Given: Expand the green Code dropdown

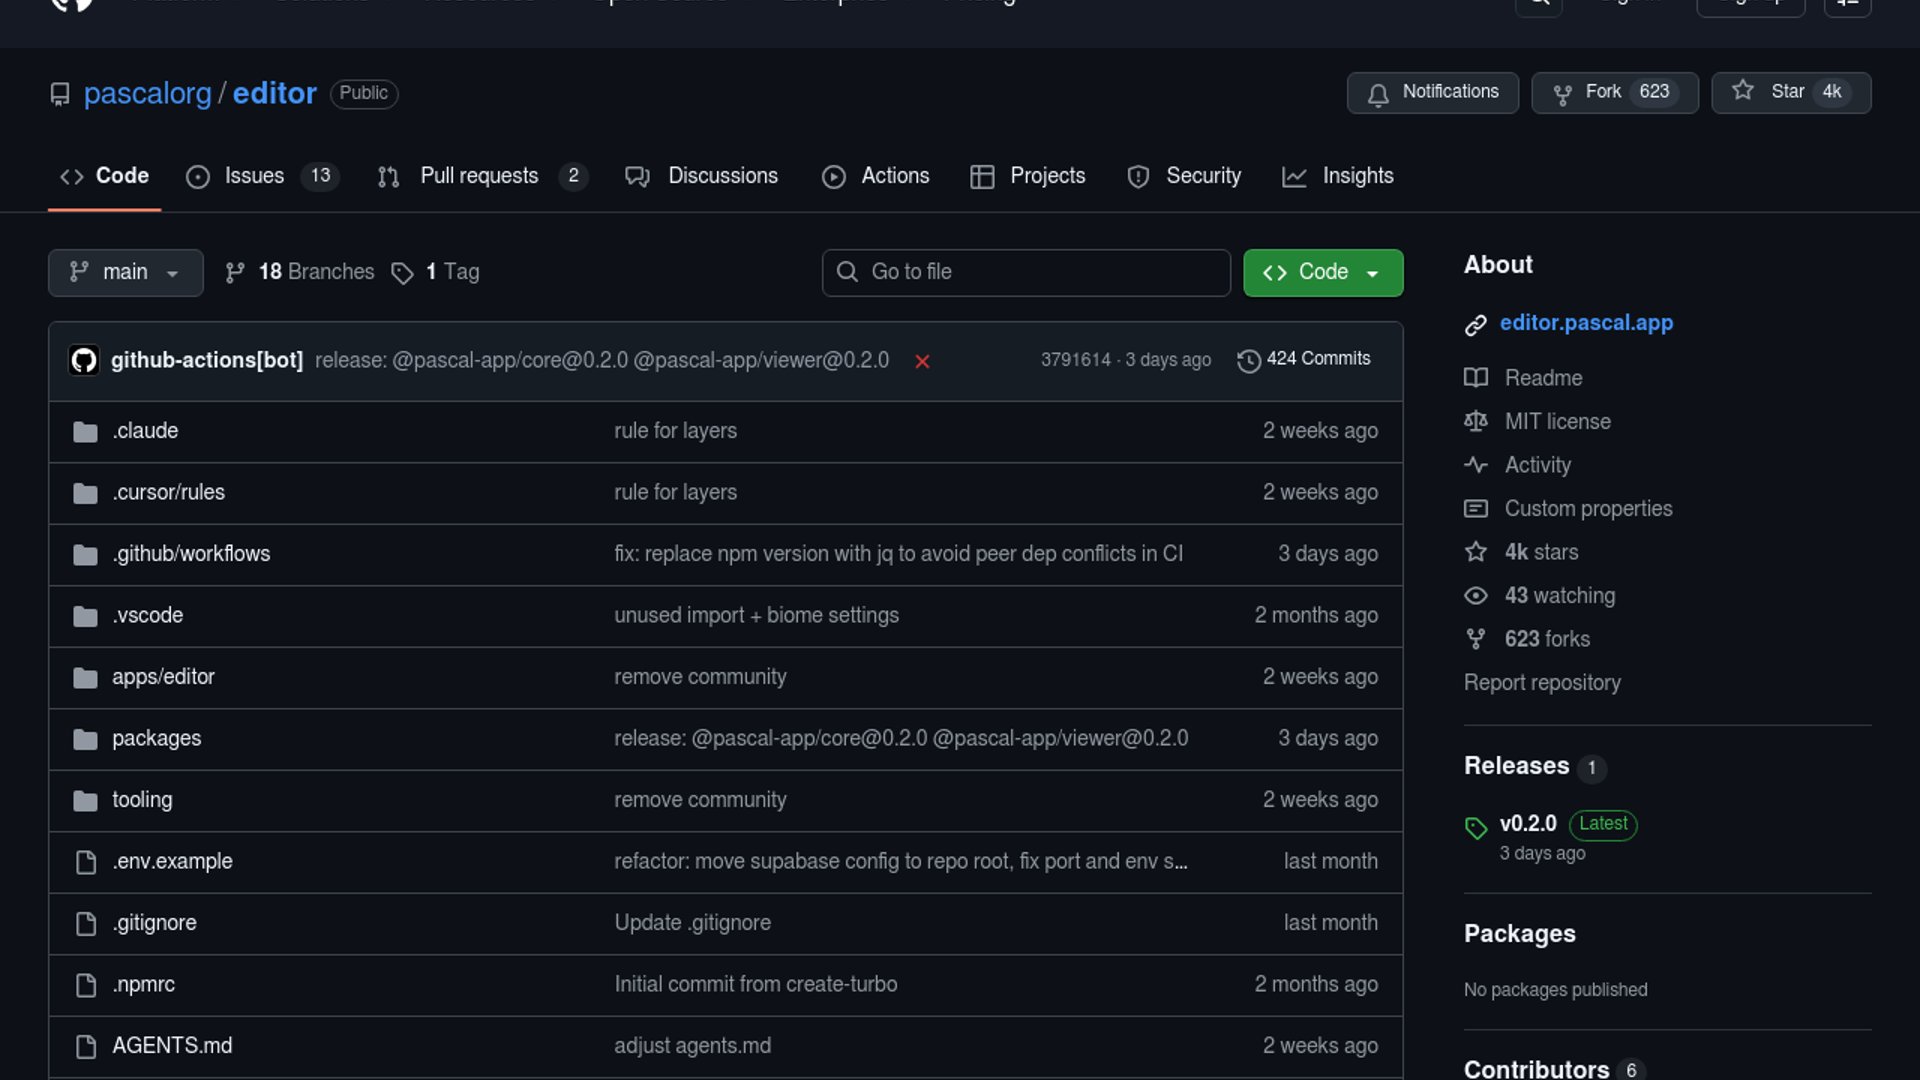Looking at the screenshot, I should point(1323,272).
